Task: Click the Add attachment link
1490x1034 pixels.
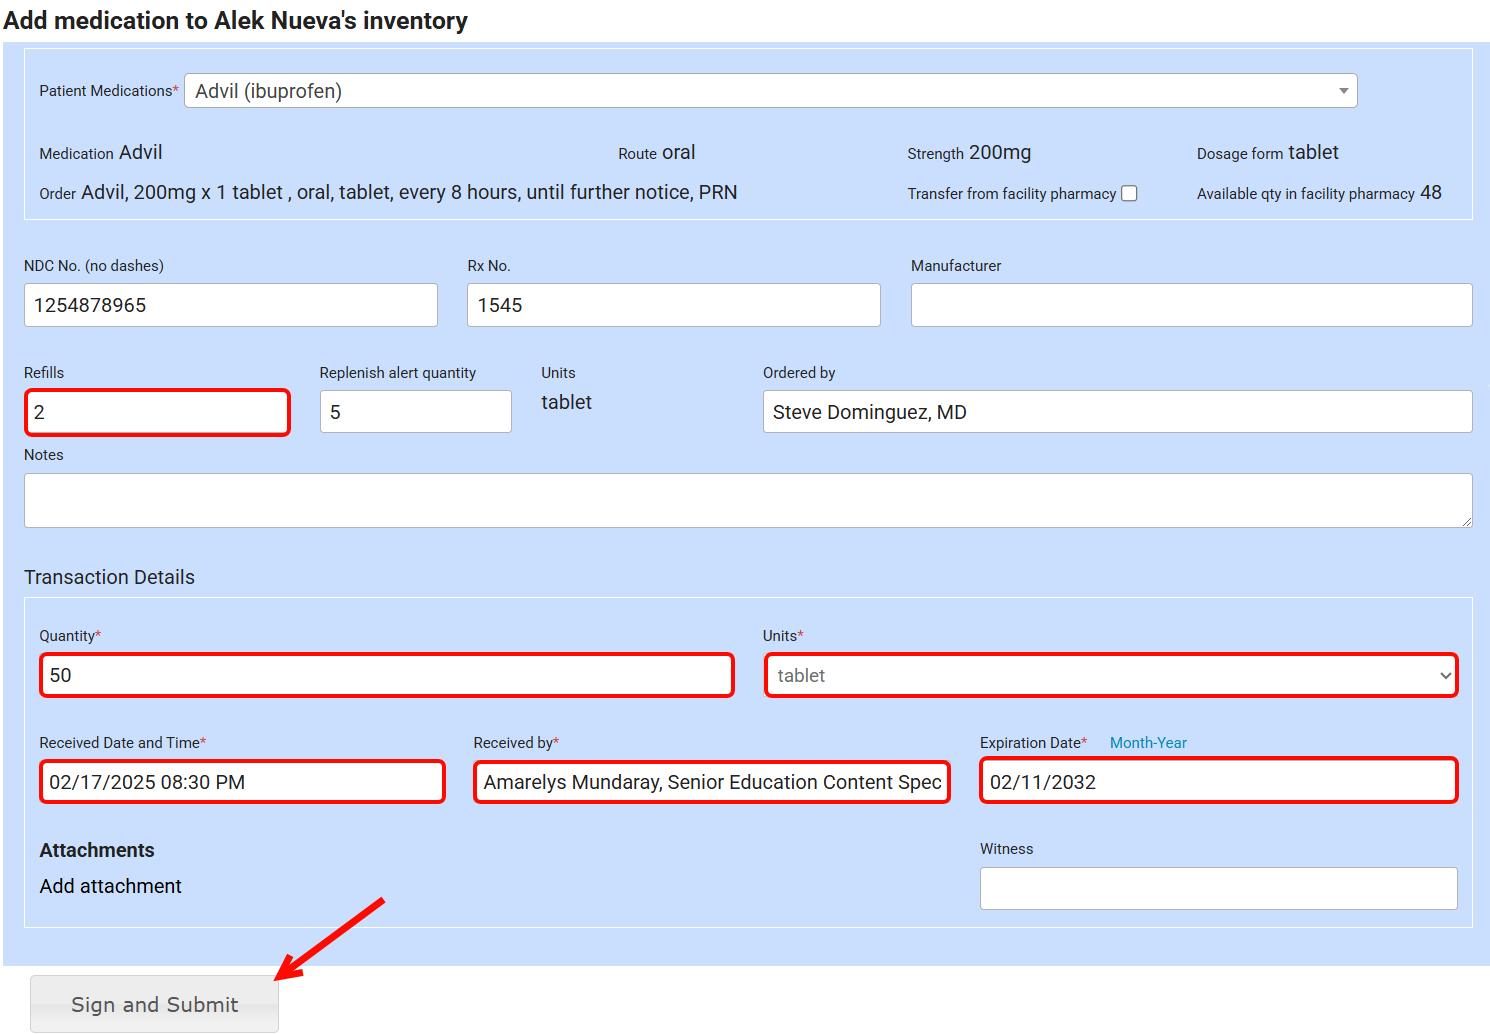Action: [x=110, y=886]
